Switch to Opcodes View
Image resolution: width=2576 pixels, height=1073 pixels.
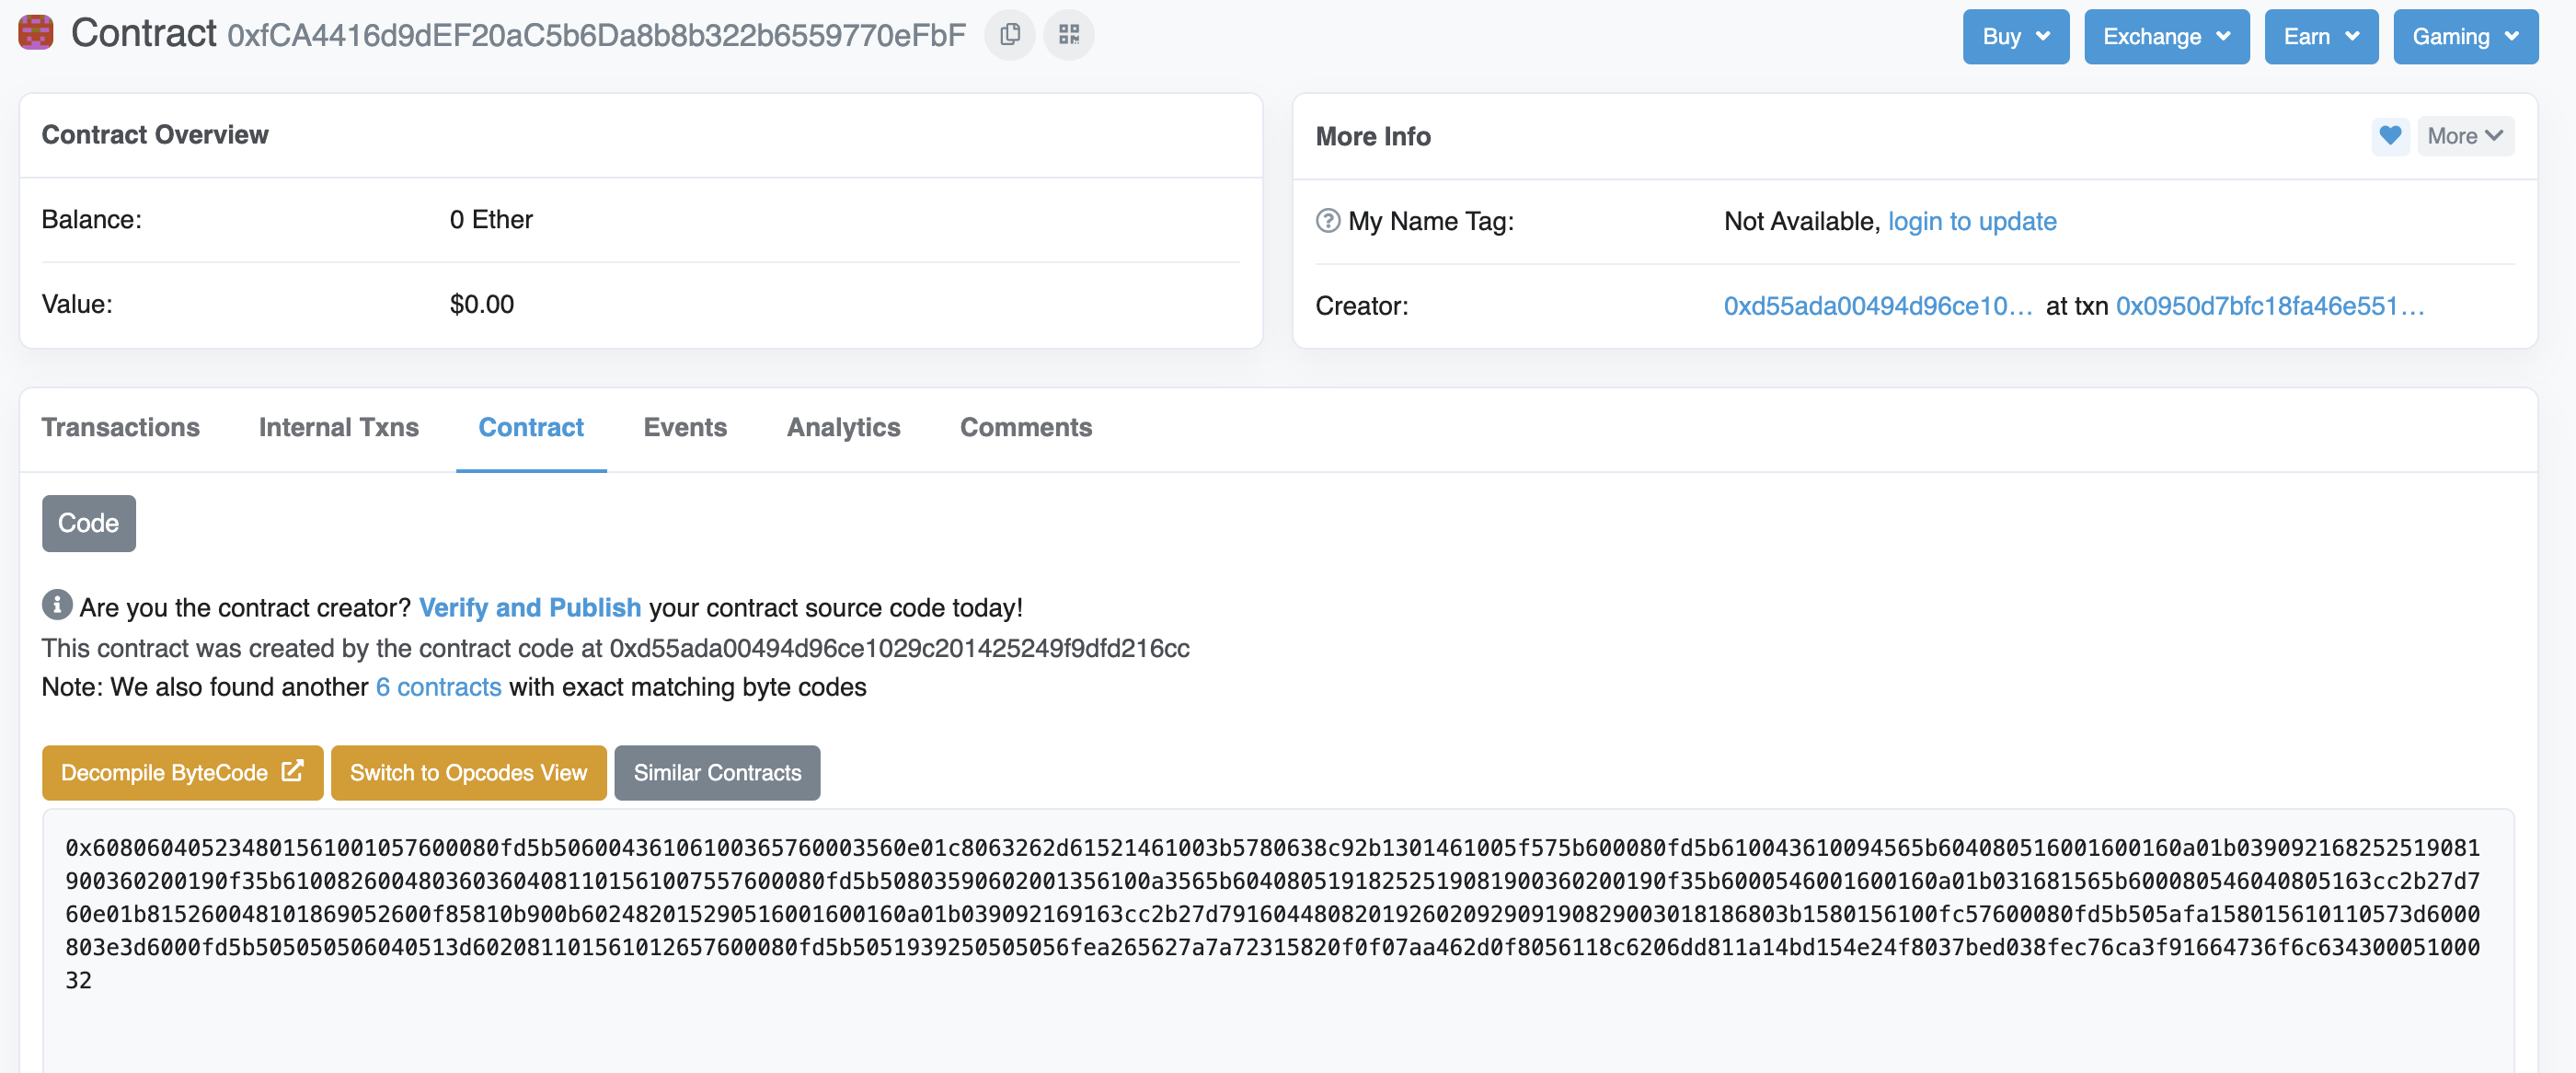pyautogui.click(x=468, y=773)
